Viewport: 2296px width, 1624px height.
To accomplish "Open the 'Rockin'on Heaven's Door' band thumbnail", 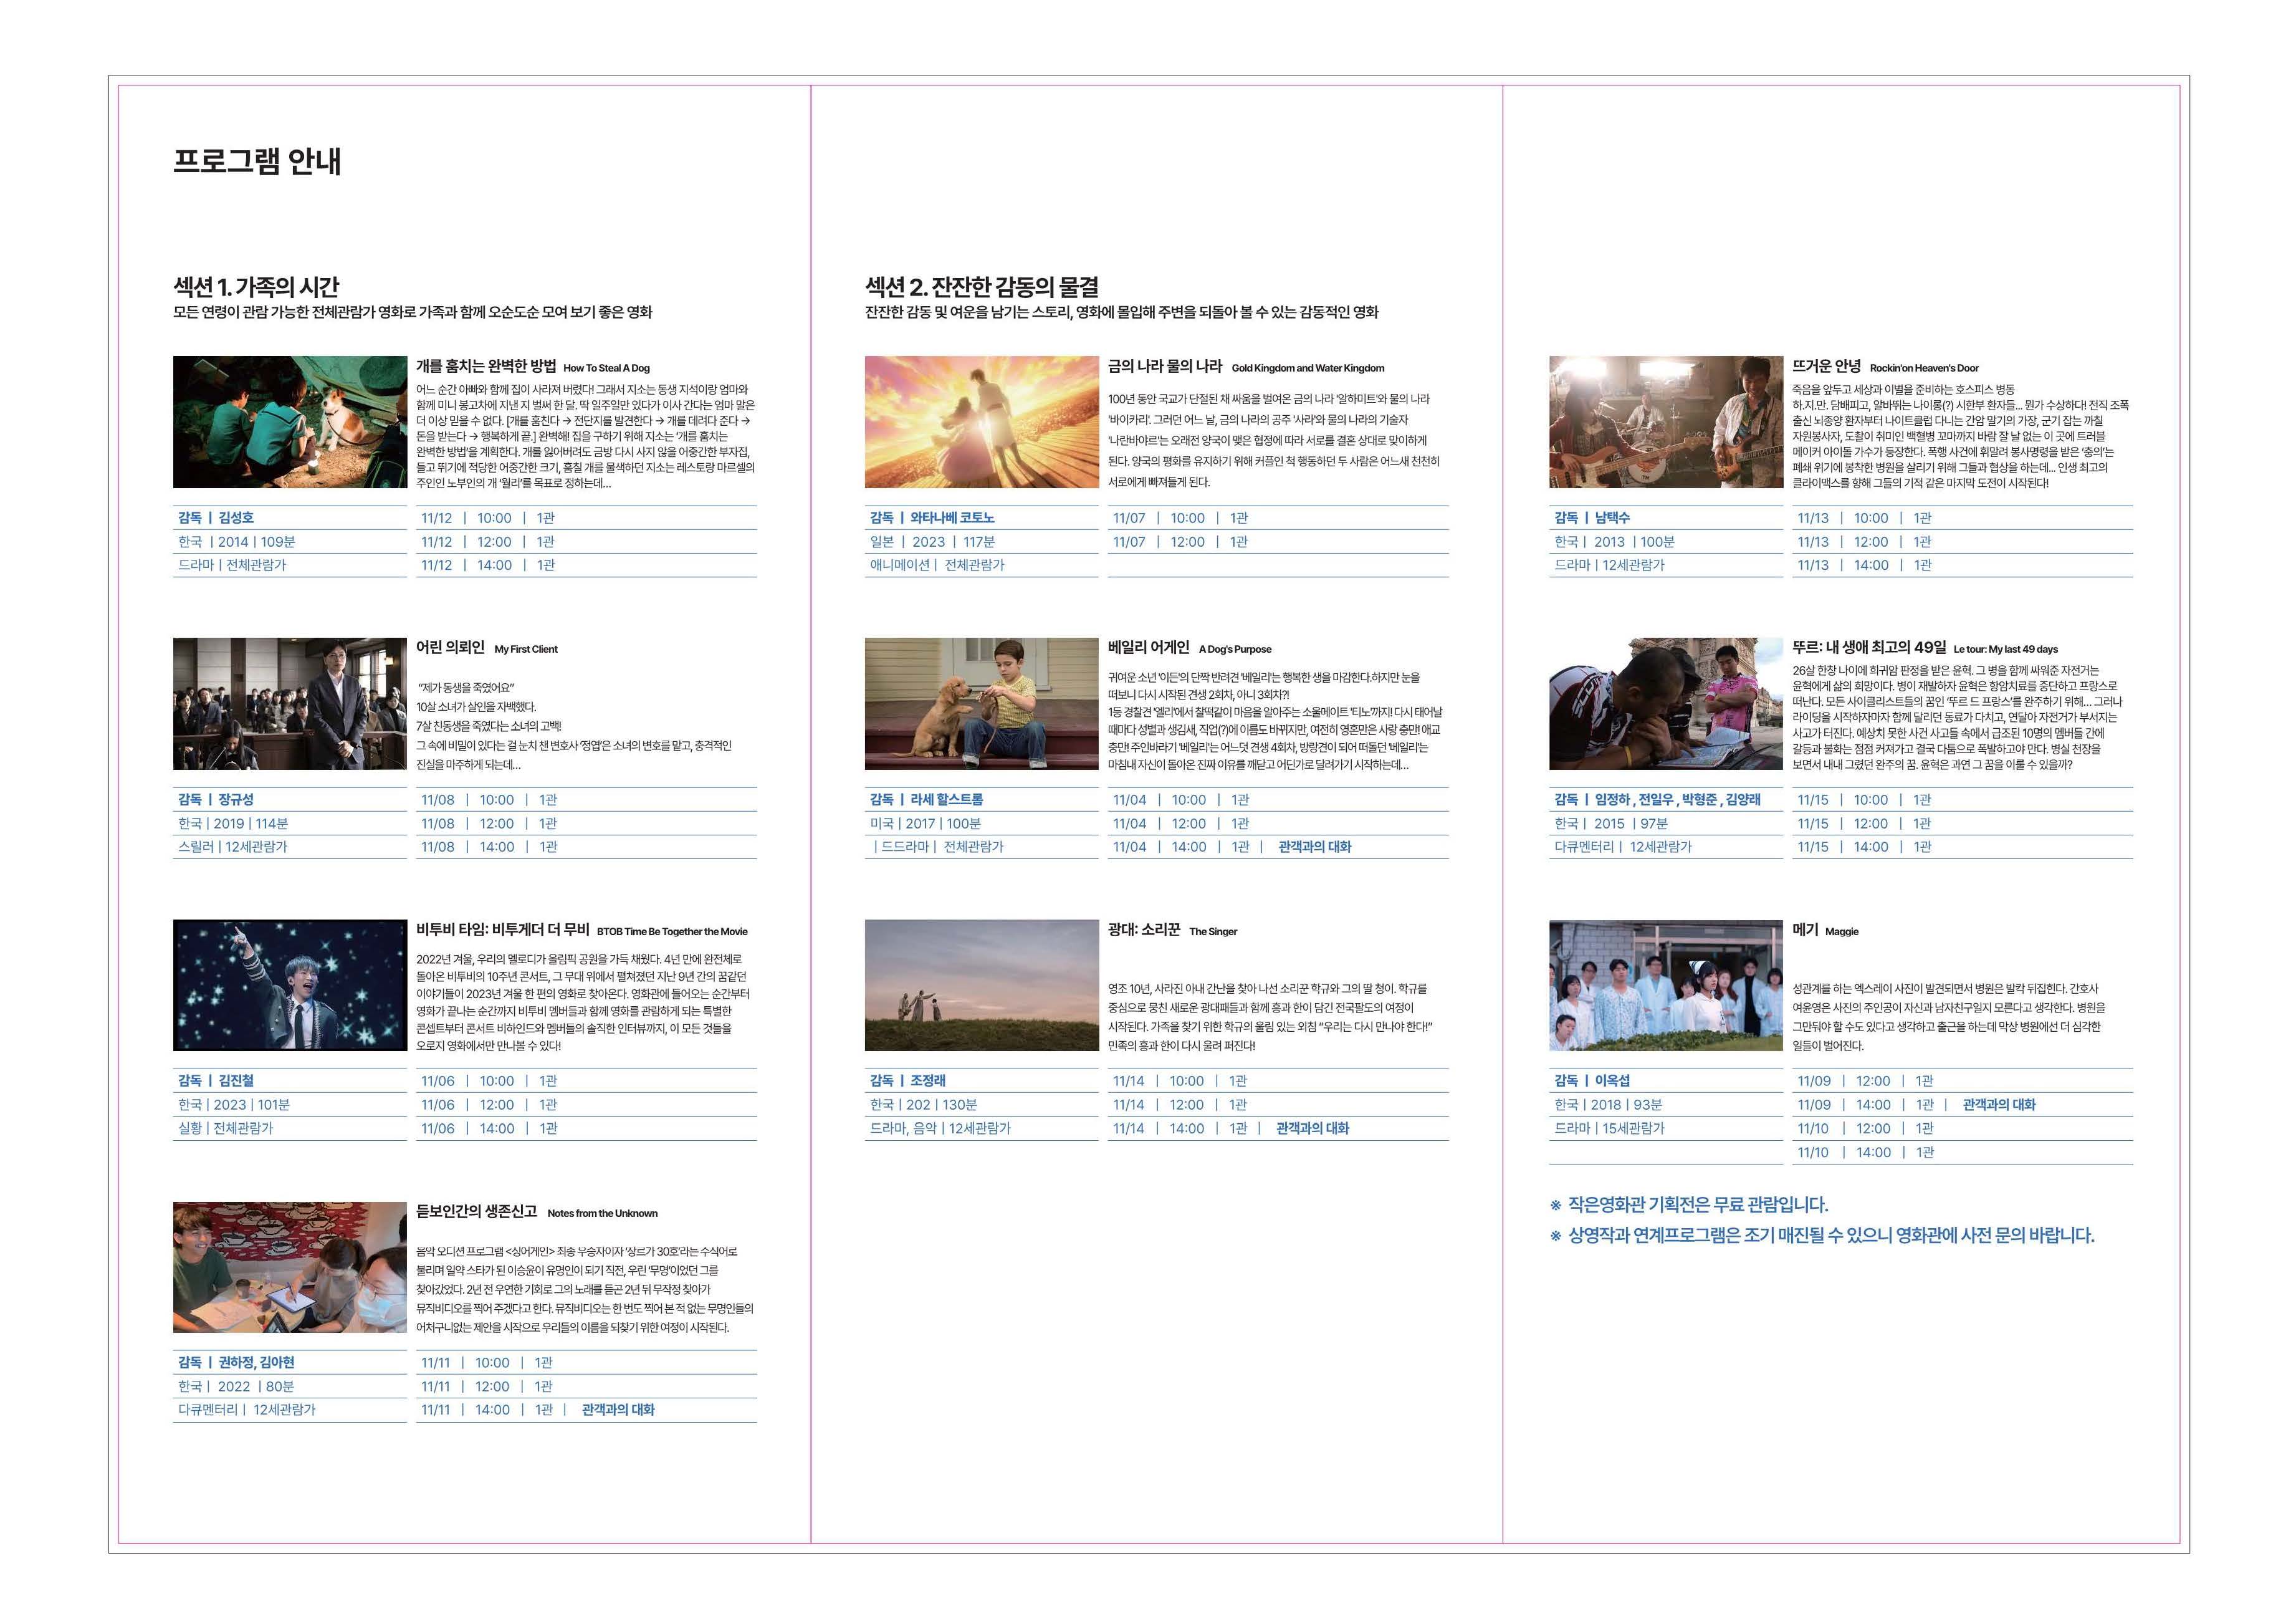I will click(x=1666, y=422).
